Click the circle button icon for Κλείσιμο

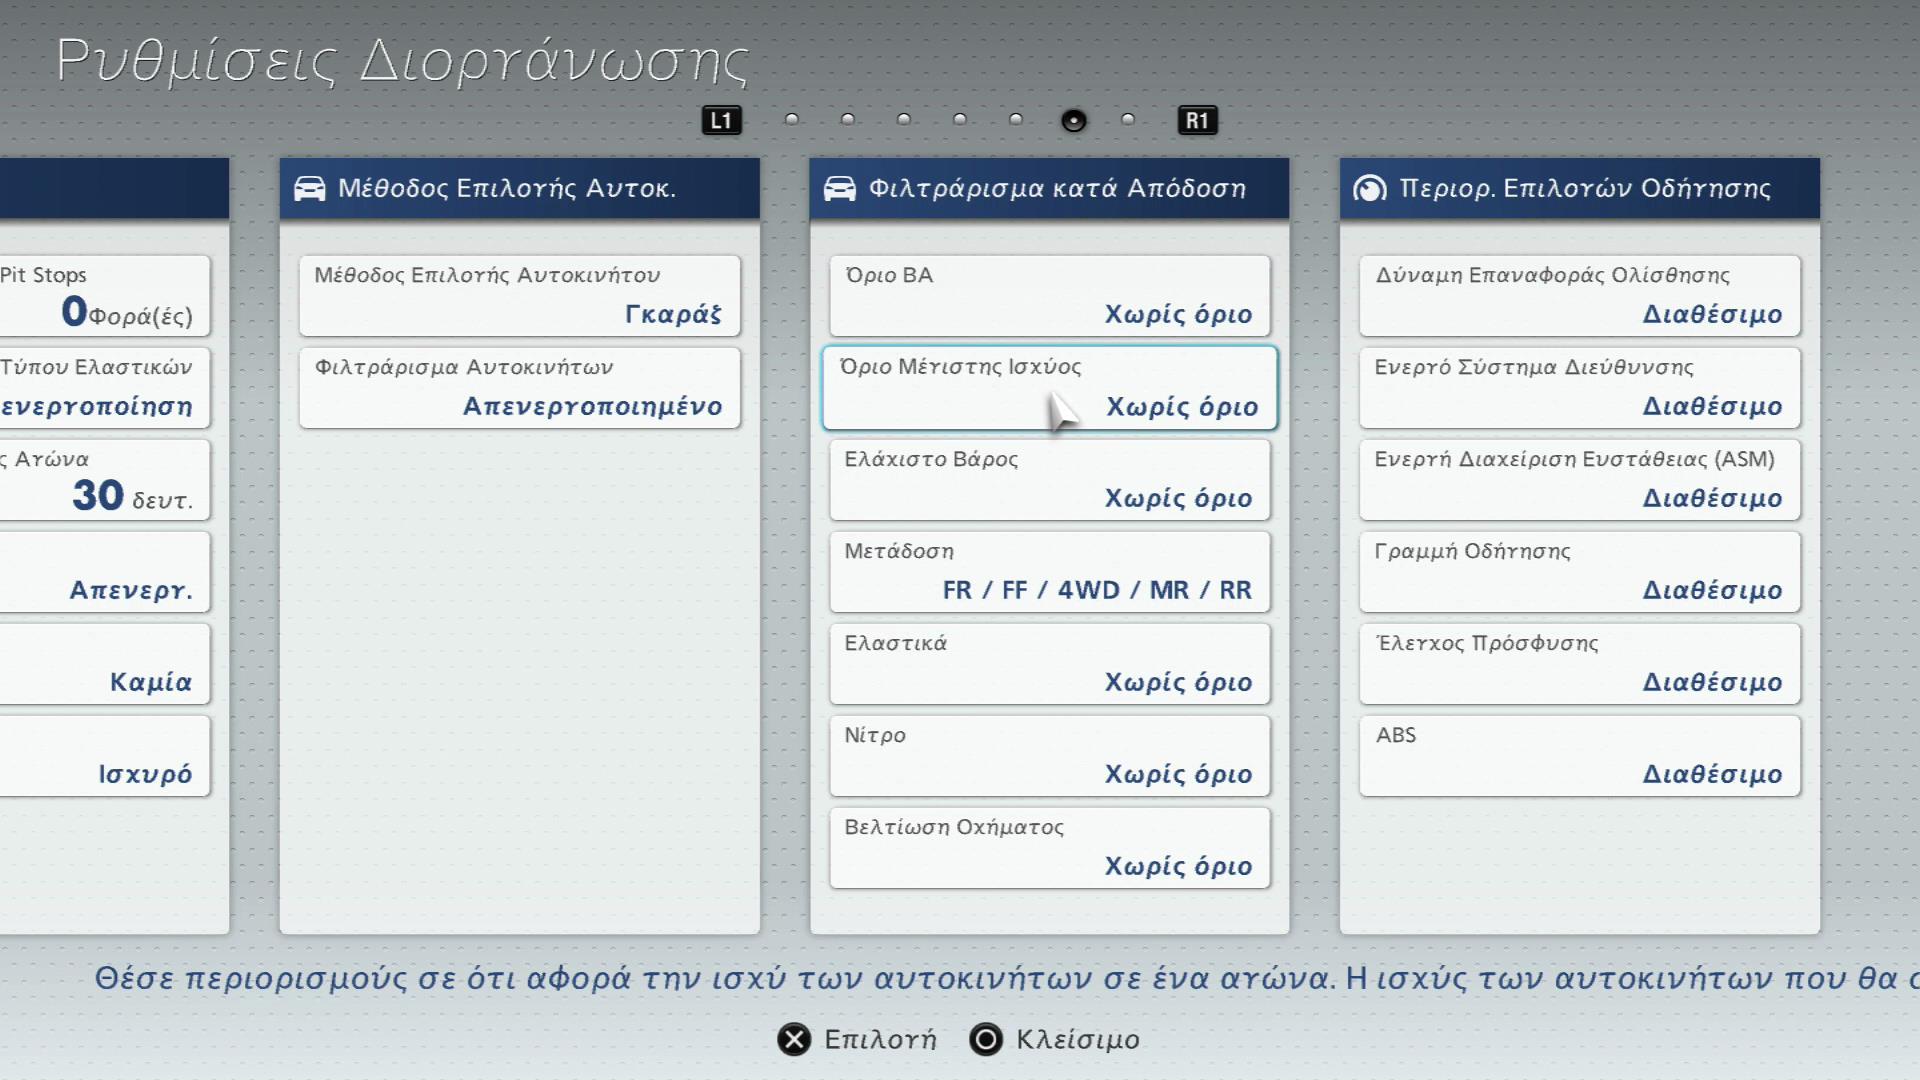click(x=985, y=1040)
